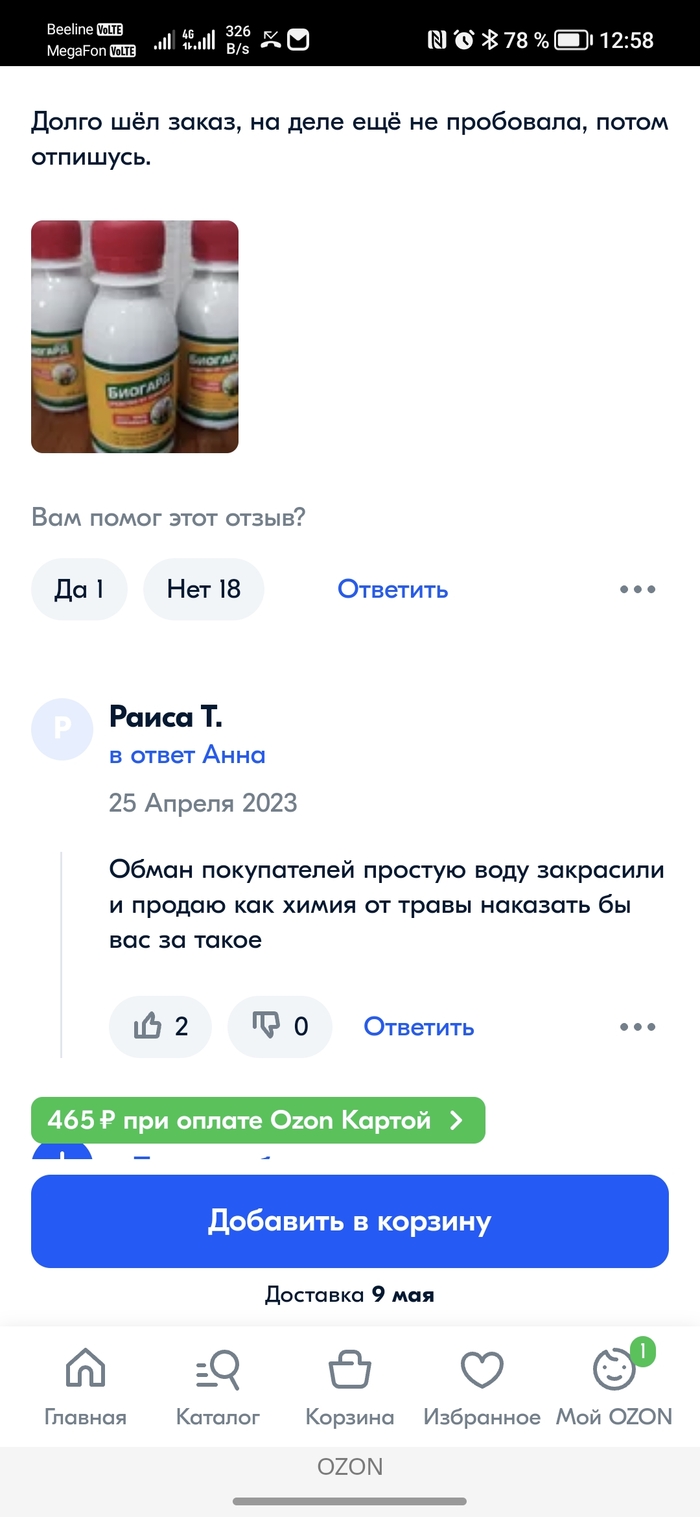Viewport: 700px width, 1517px height.
Task: Expand the Ozon Картой price offer chevron
Action: (x=456, y=1120)
